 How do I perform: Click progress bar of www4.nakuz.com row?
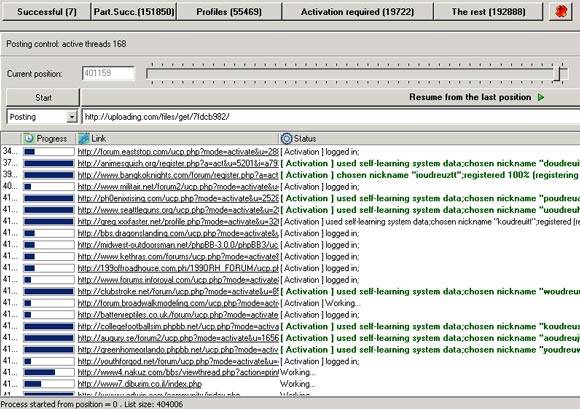[x=49, y=372]
